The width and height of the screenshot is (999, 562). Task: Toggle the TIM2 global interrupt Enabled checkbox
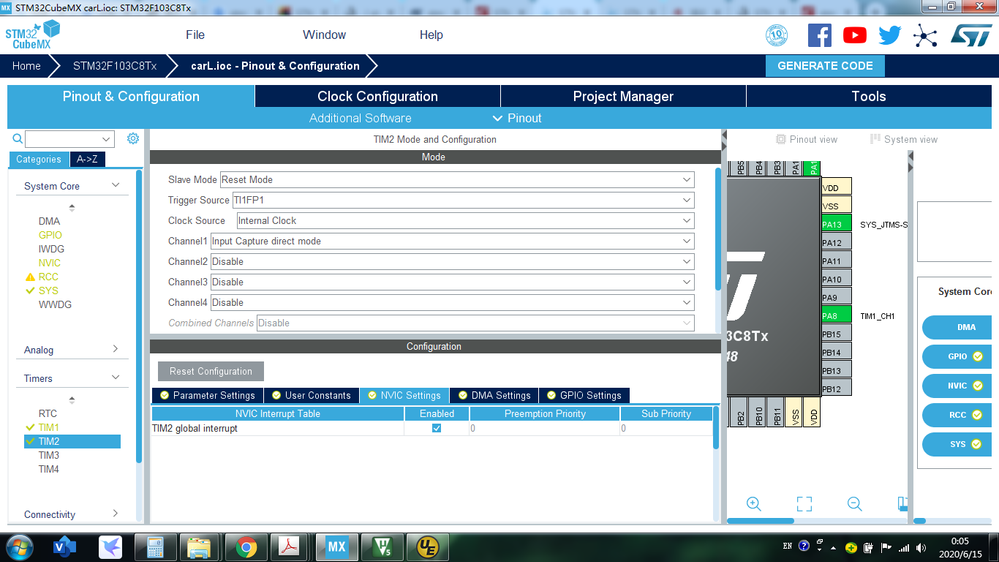coord(436,428)
